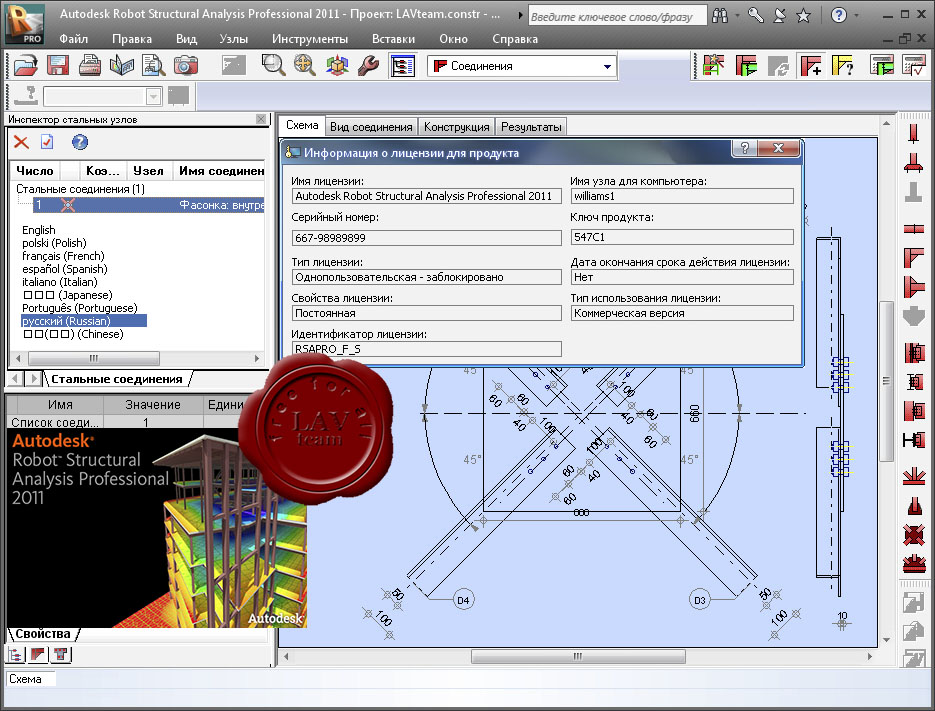
Task: Click the Имя соединен column header
Action: [219, 171]
